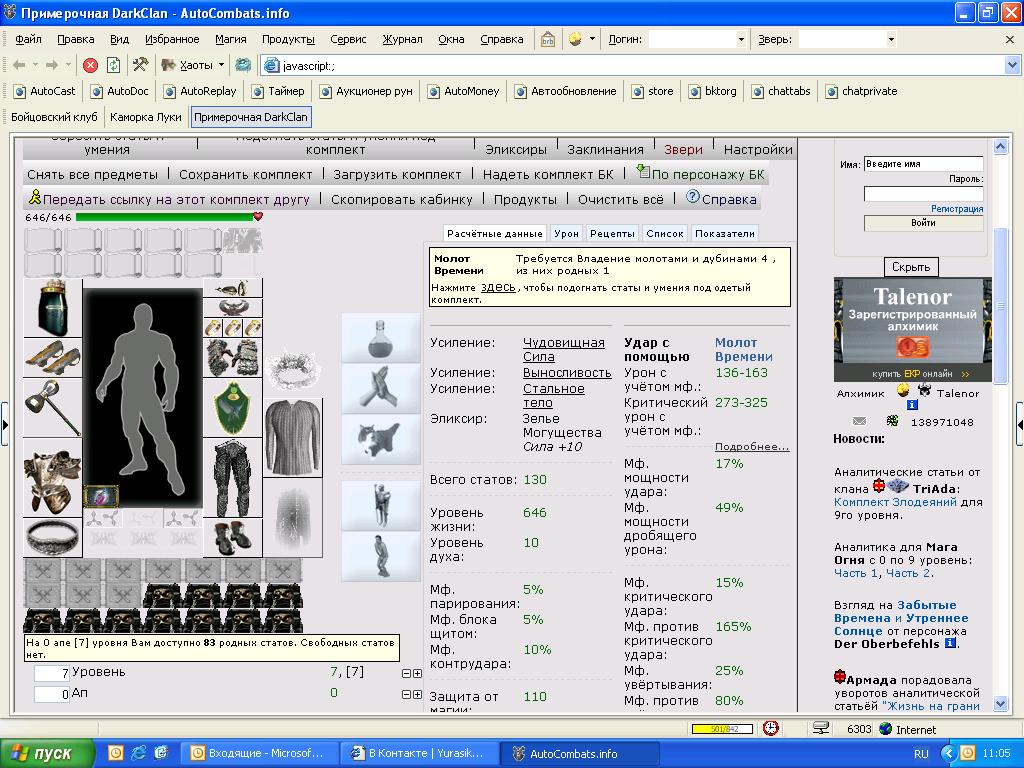Expand dropdown next to smiley icon

pyautogui.click(x=592, y=39)
